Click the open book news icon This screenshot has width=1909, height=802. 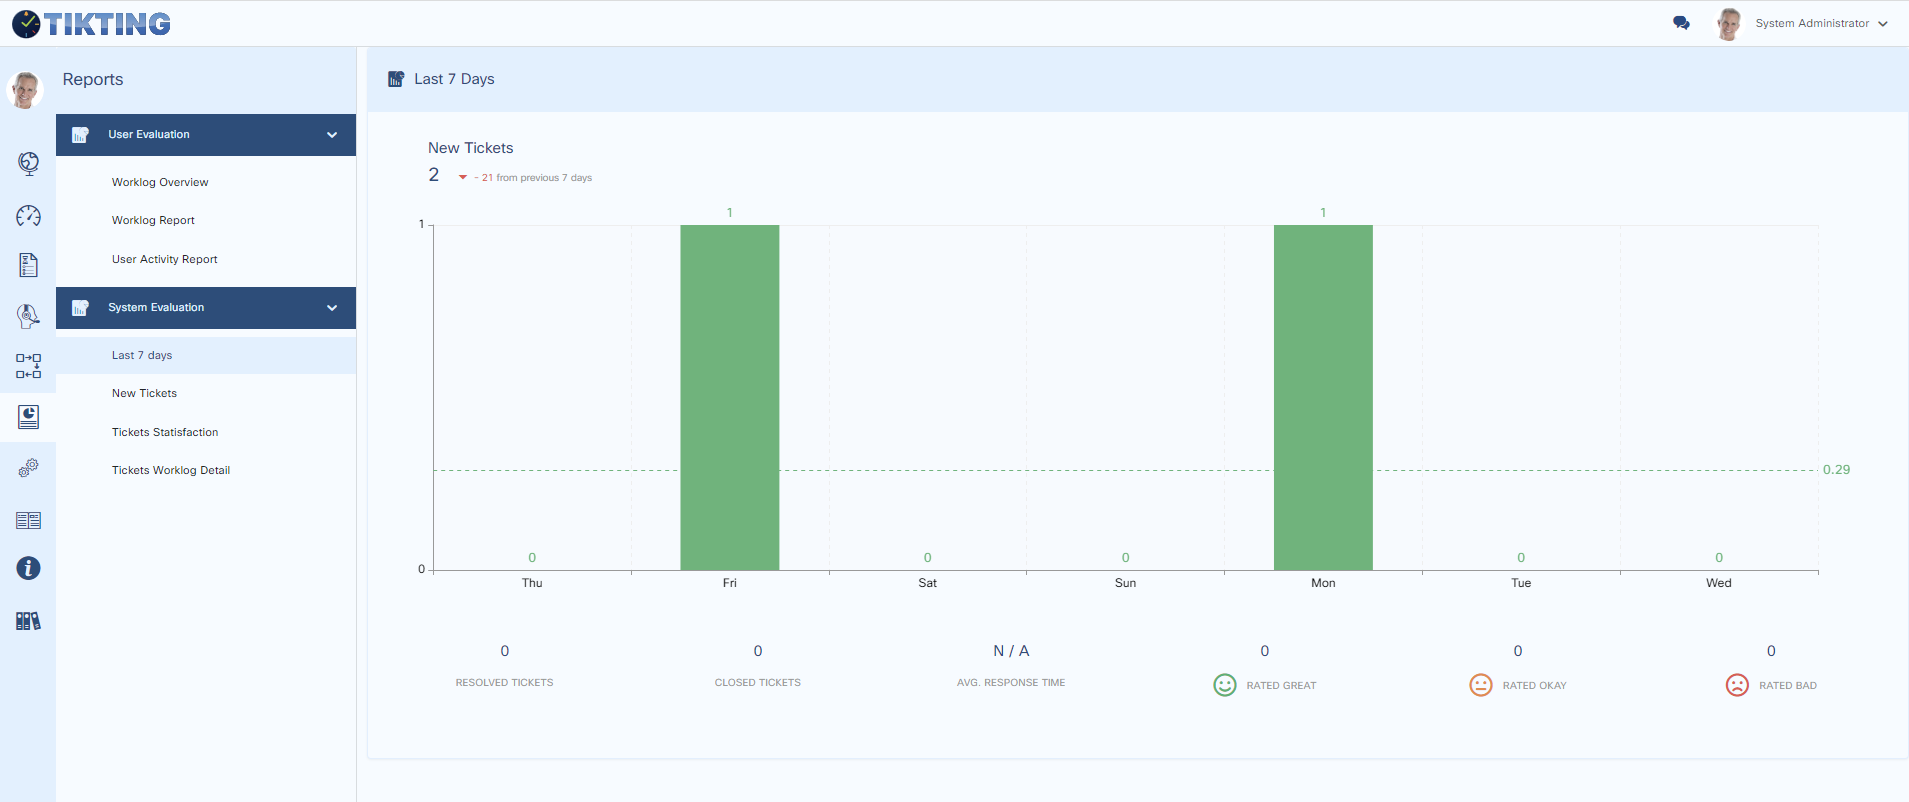coord(28,520)
